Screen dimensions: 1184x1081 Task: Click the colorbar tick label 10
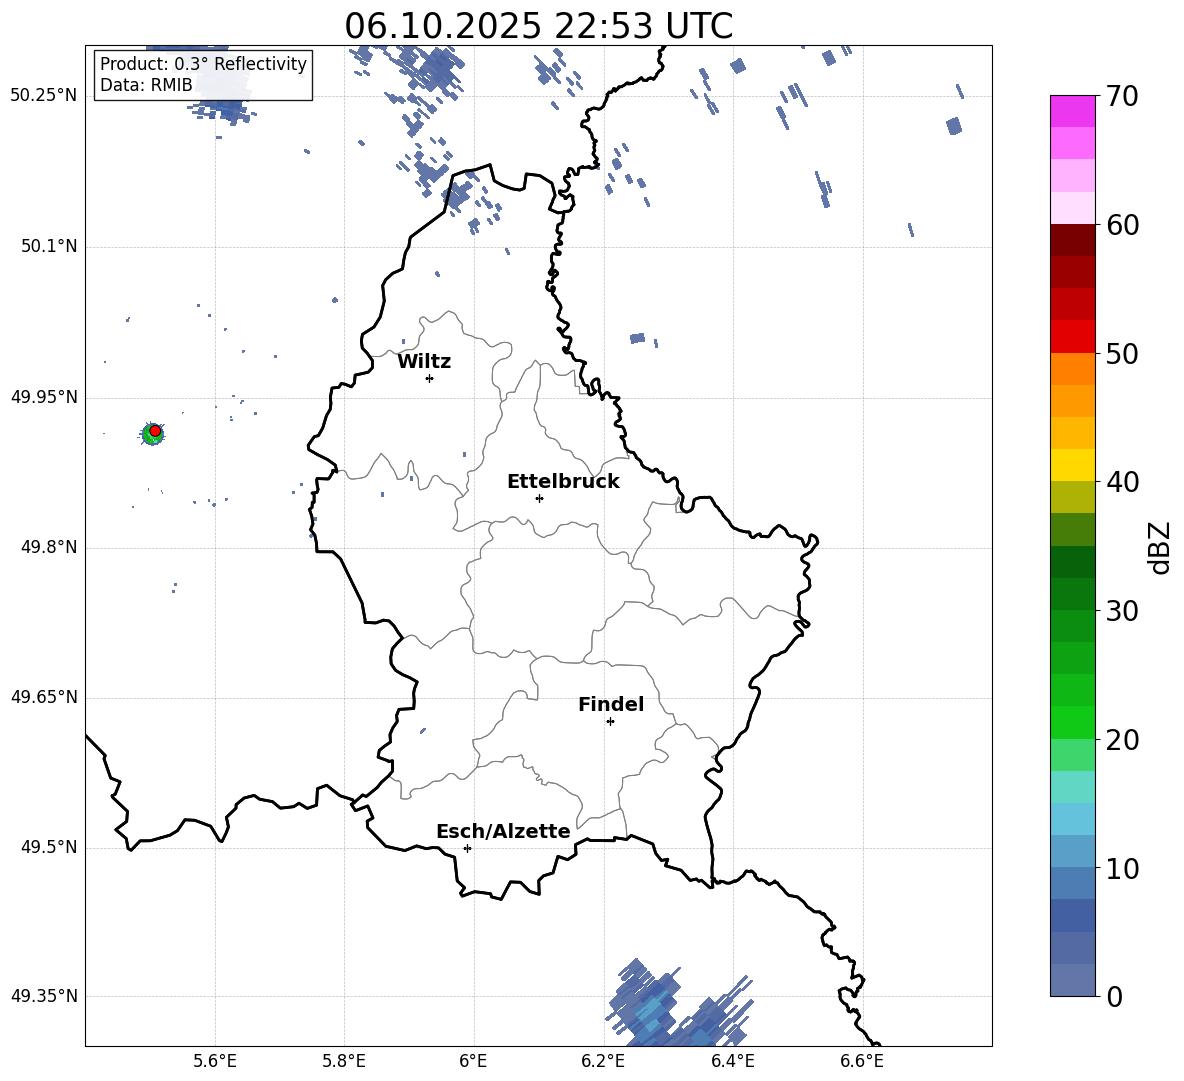click(x=1122, y=868)
